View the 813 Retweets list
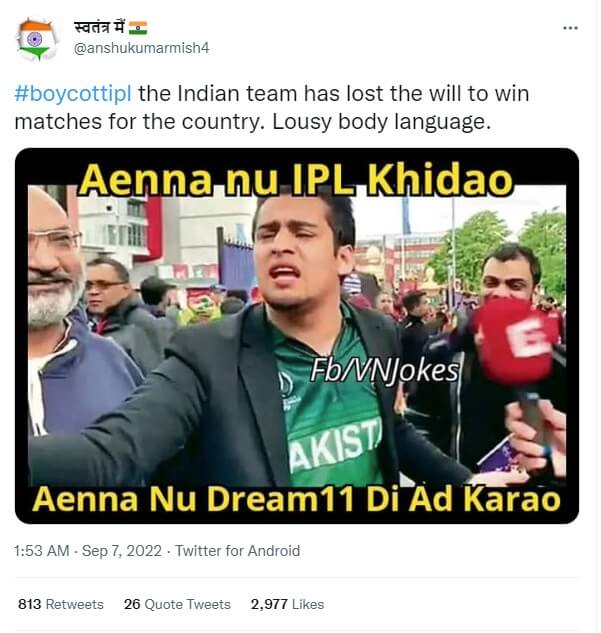 click(61, 604)
